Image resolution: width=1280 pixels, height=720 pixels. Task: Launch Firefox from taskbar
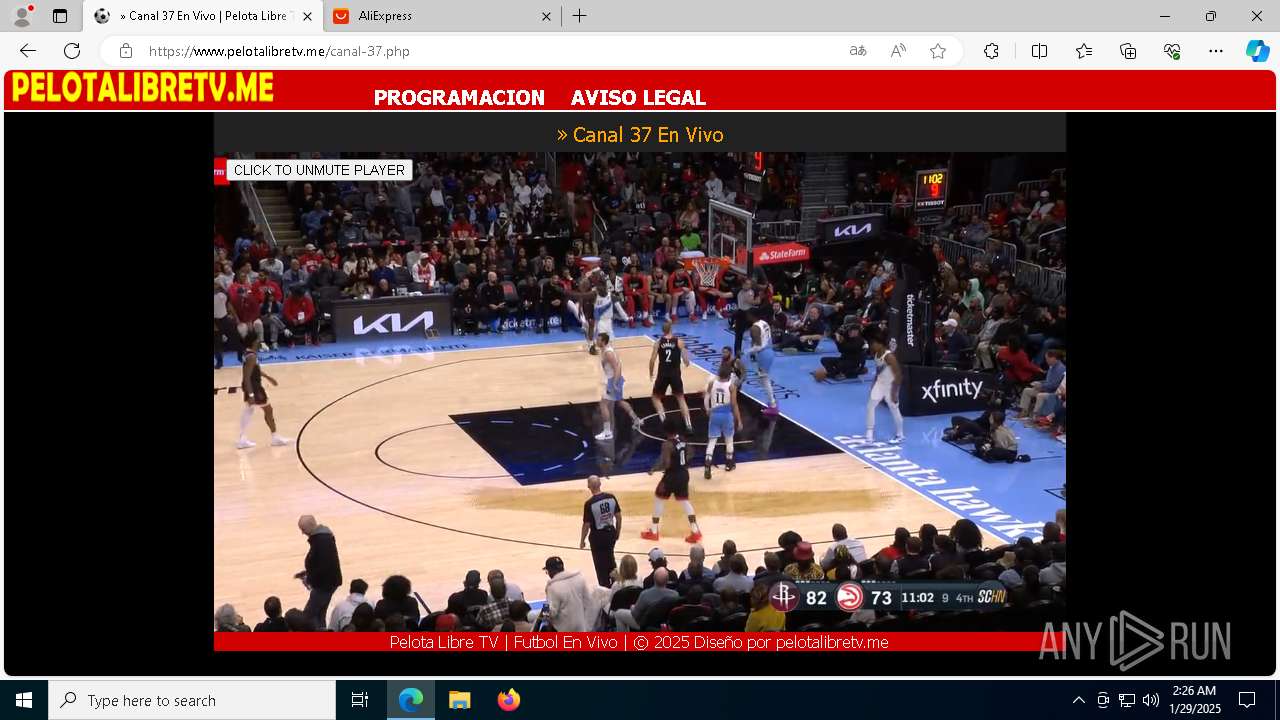pos(508,700)
